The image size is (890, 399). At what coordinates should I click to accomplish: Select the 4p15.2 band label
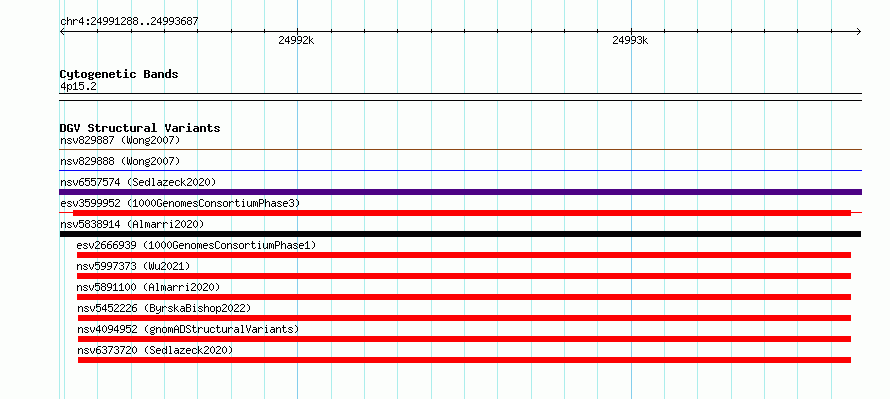78,86
